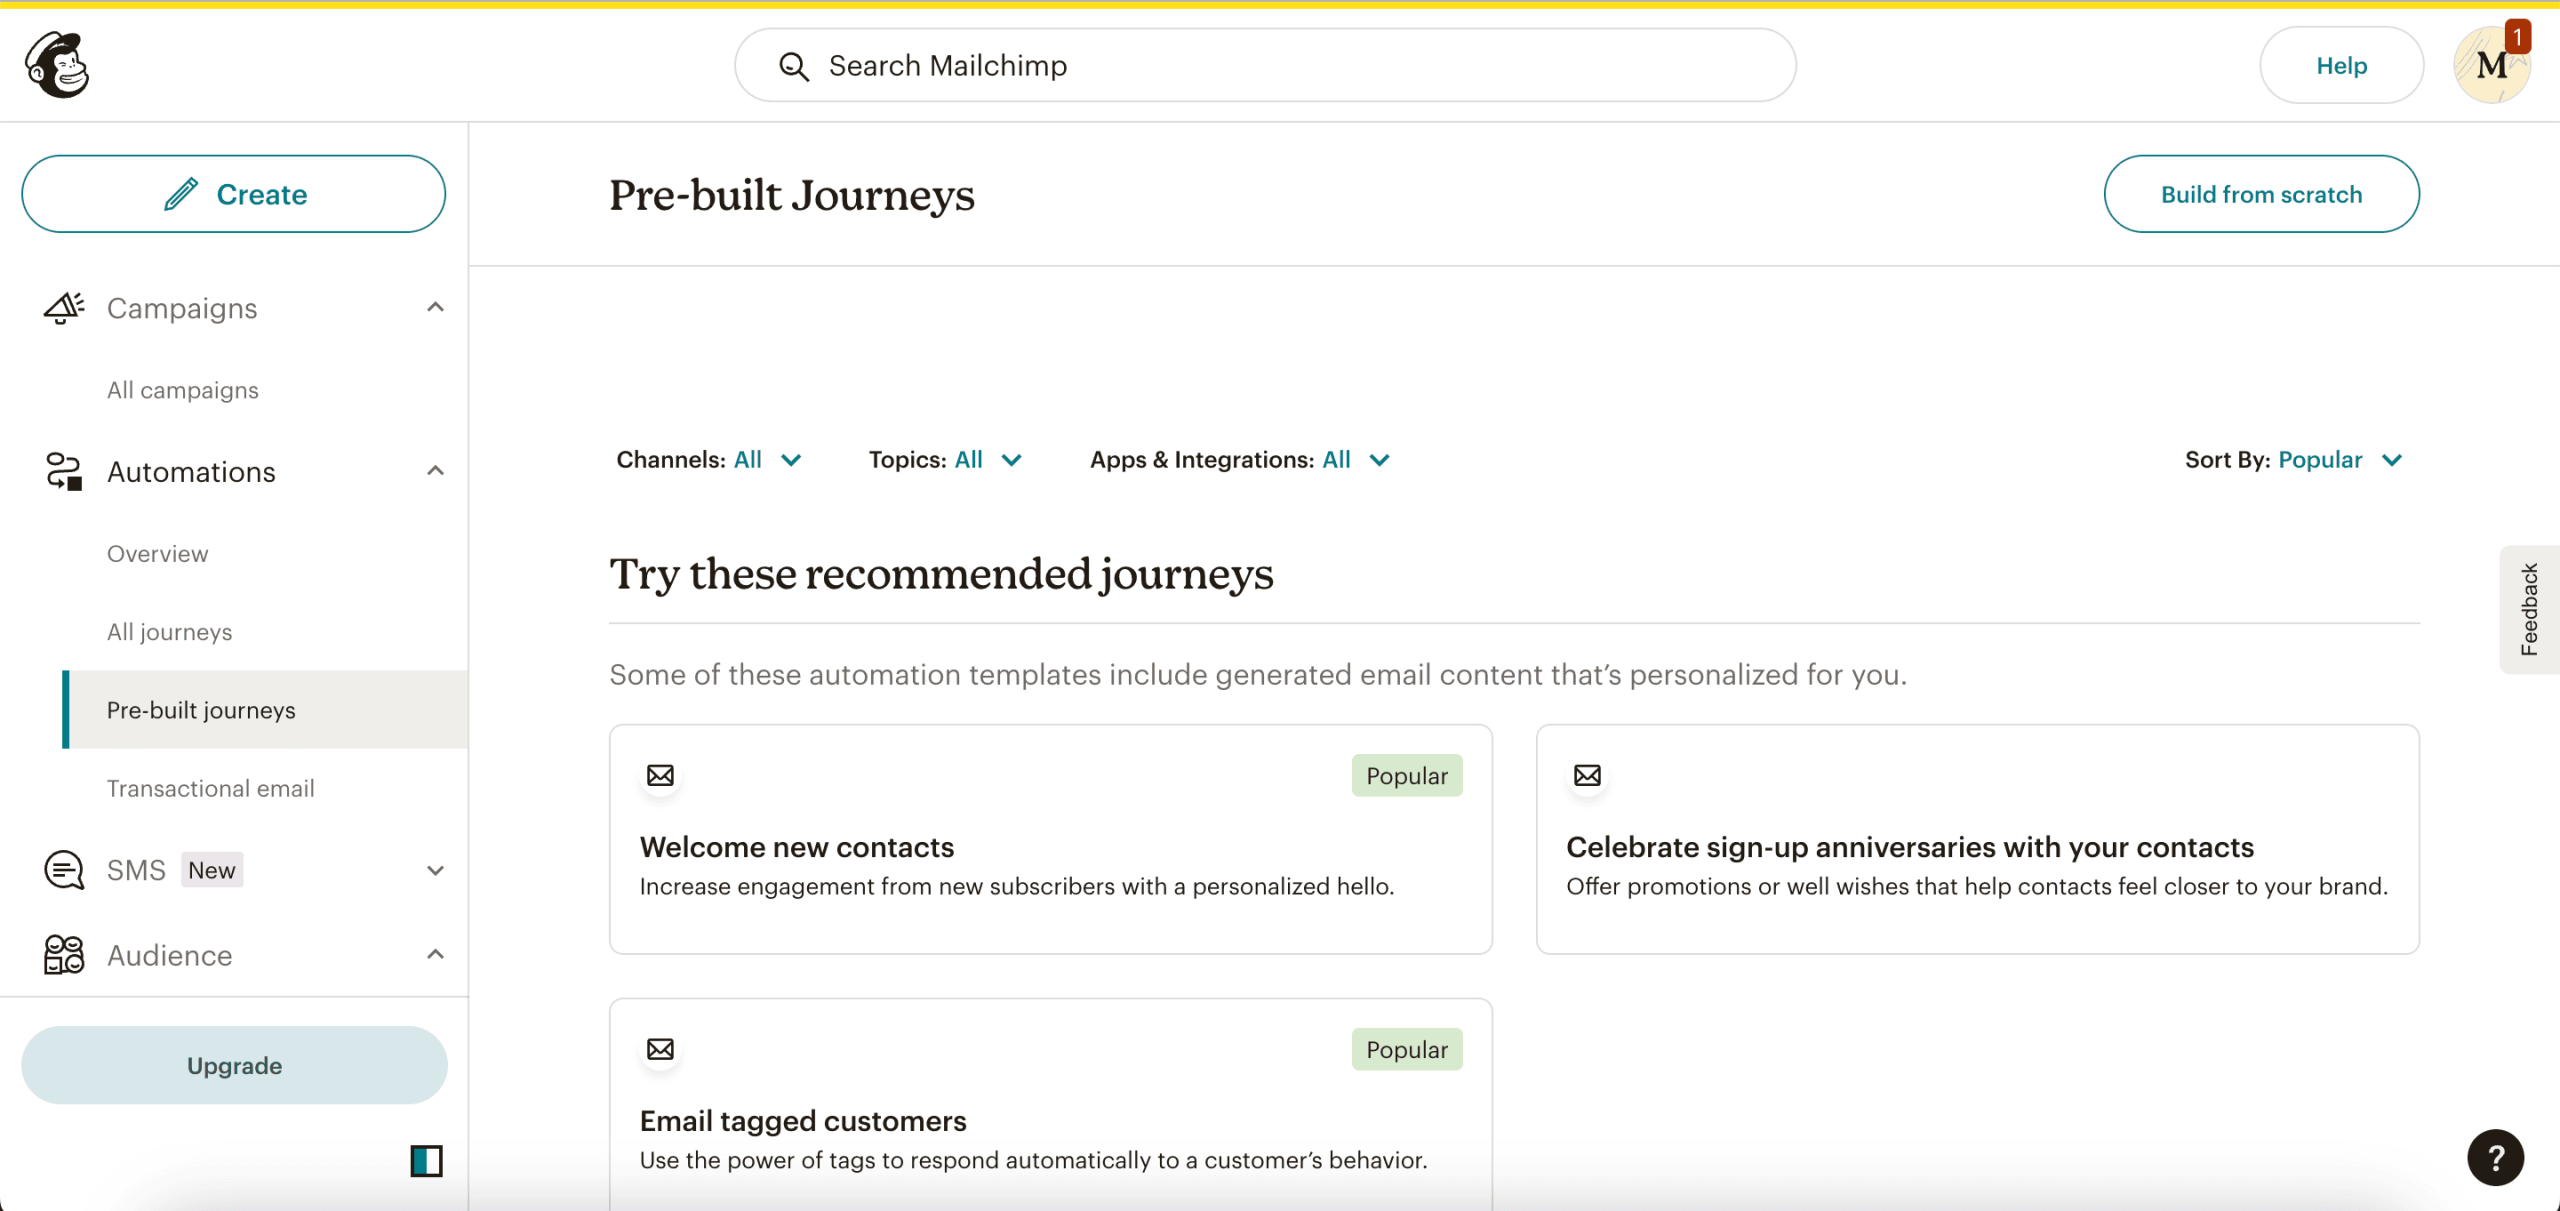Open All campaigns from the sidebar
Screen dimensions: 2560x1211
(x=182, y=390)
